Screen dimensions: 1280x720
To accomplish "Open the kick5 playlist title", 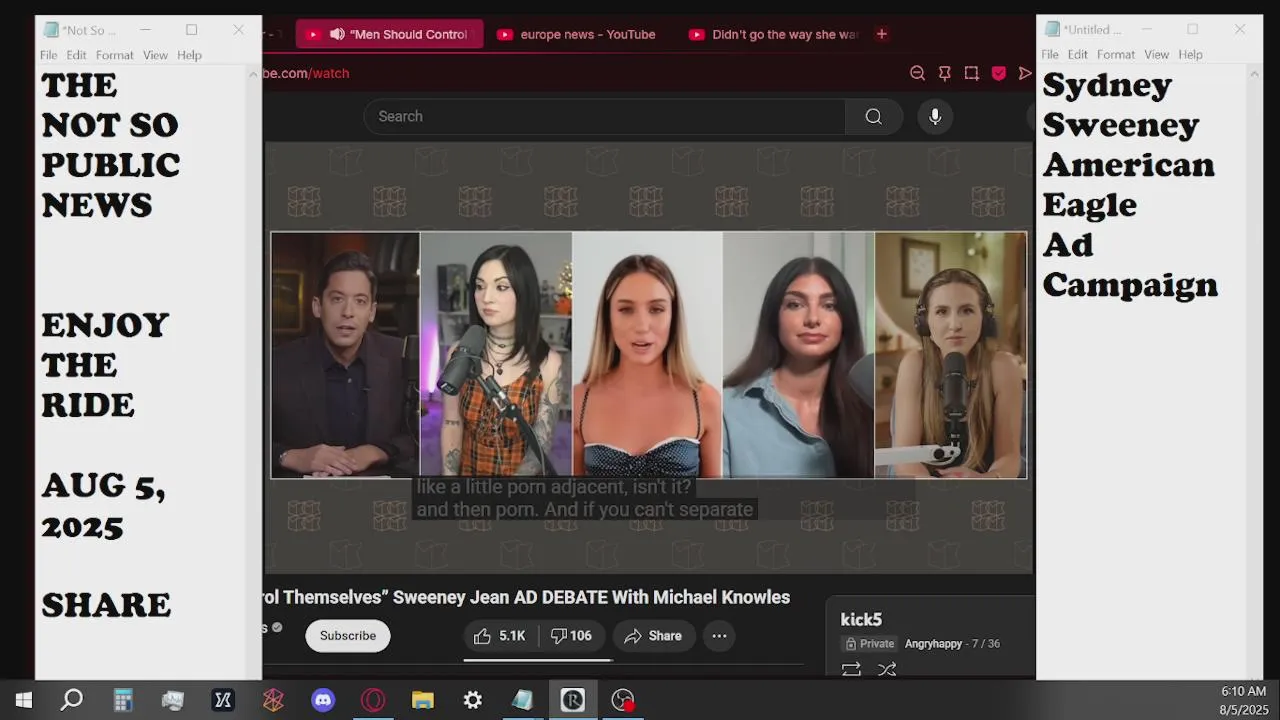I will pyautogui.click(x=861, y=620).
